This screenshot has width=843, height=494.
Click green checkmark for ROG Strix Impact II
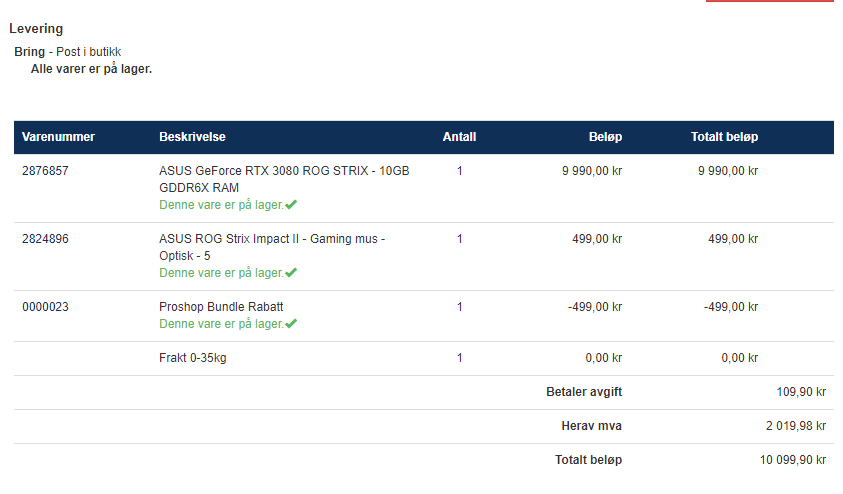coord(291,273)
